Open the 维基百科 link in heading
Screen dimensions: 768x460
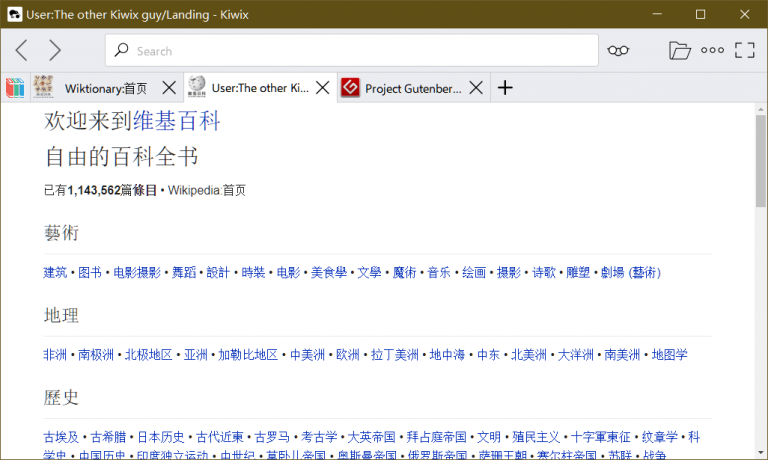(177, 121)
